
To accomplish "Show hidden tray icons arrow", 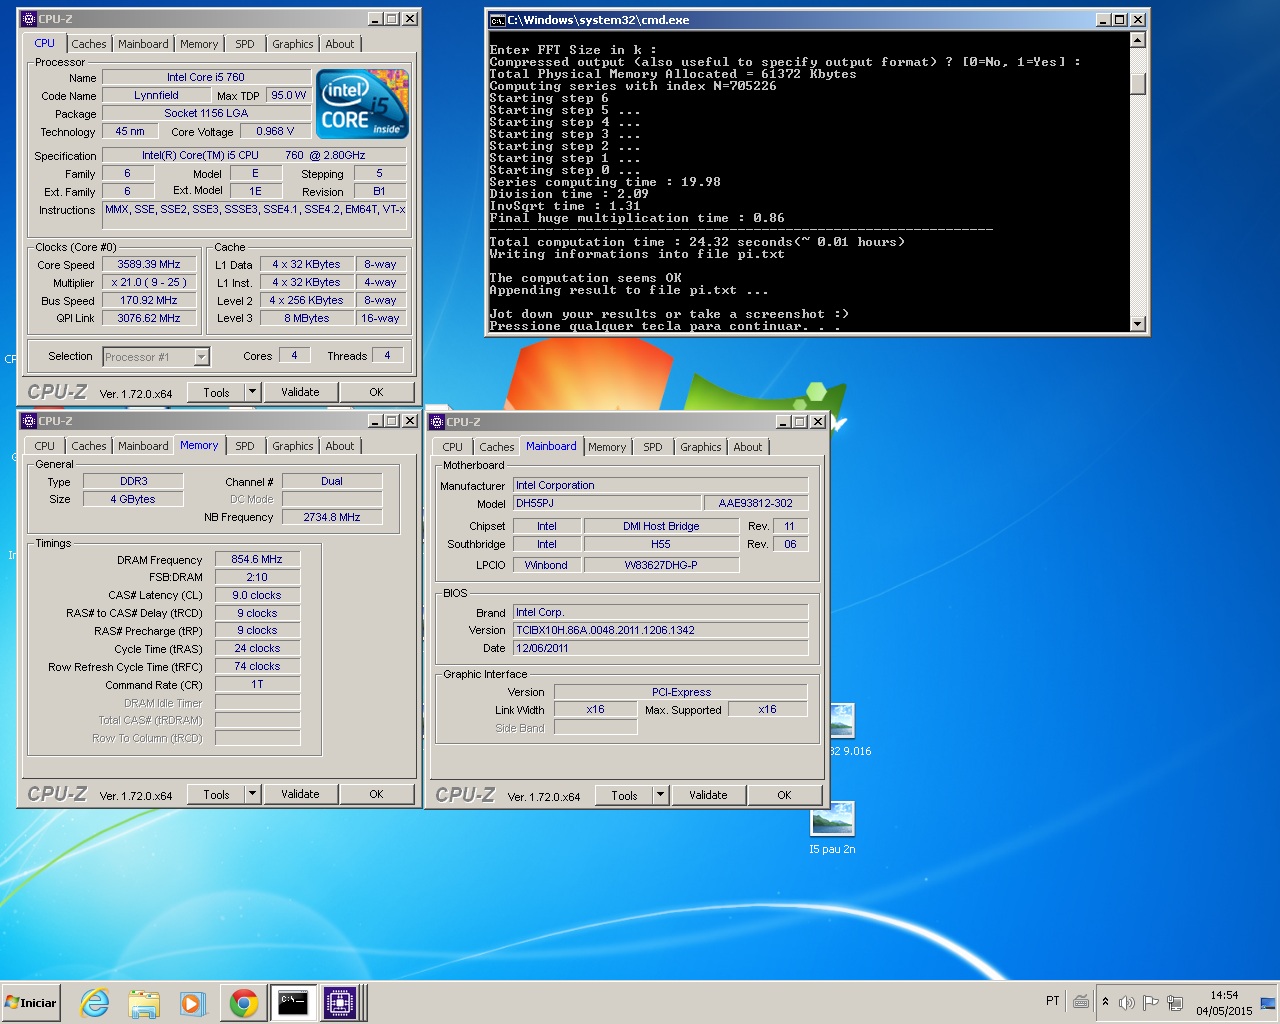I will [x=1105, y=1001].
